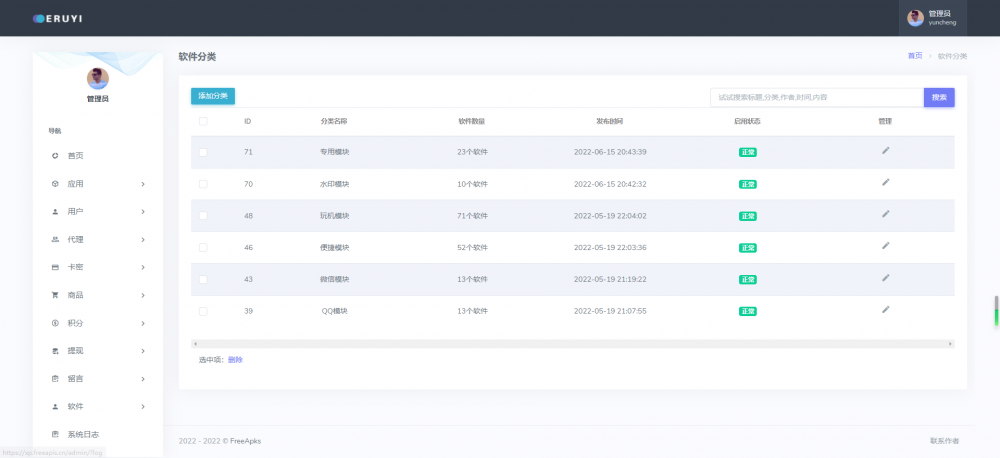Click the 首页 refresh icon in sidebar

coord(55,156)
